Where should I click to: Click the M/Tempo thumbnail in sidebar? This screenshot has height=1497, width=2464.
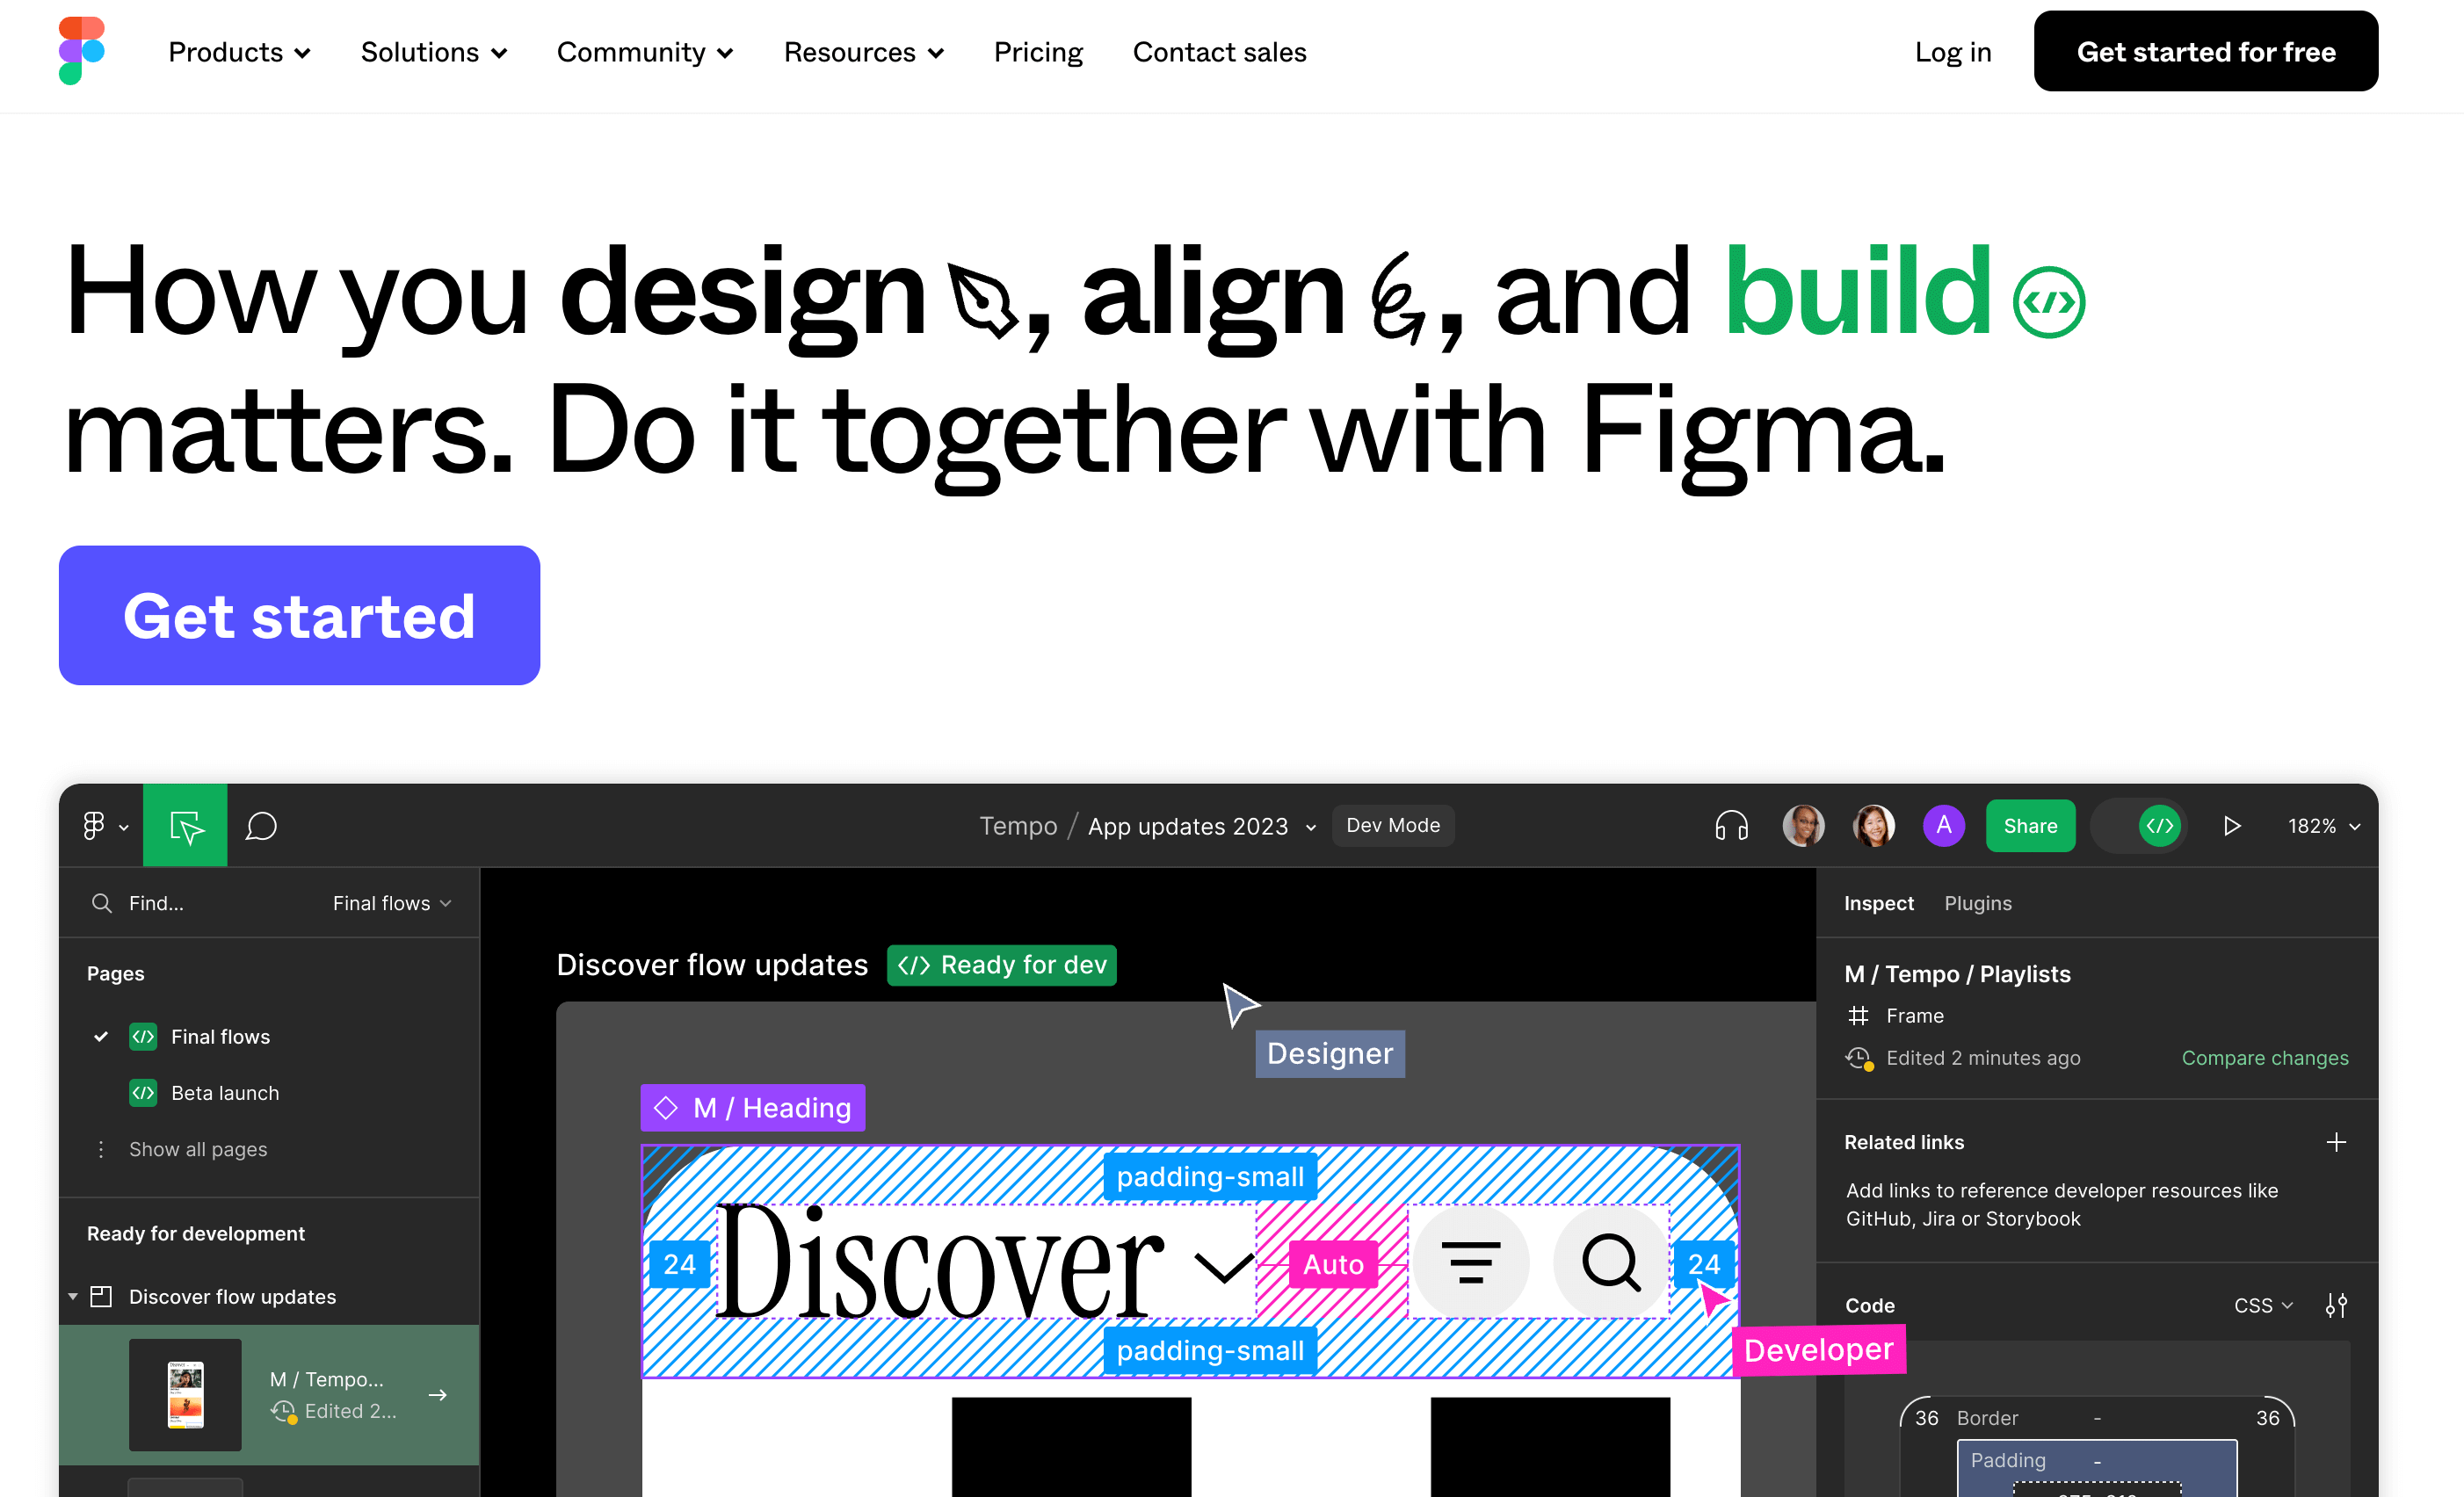pyautogui.click(x=185, y=1392)
